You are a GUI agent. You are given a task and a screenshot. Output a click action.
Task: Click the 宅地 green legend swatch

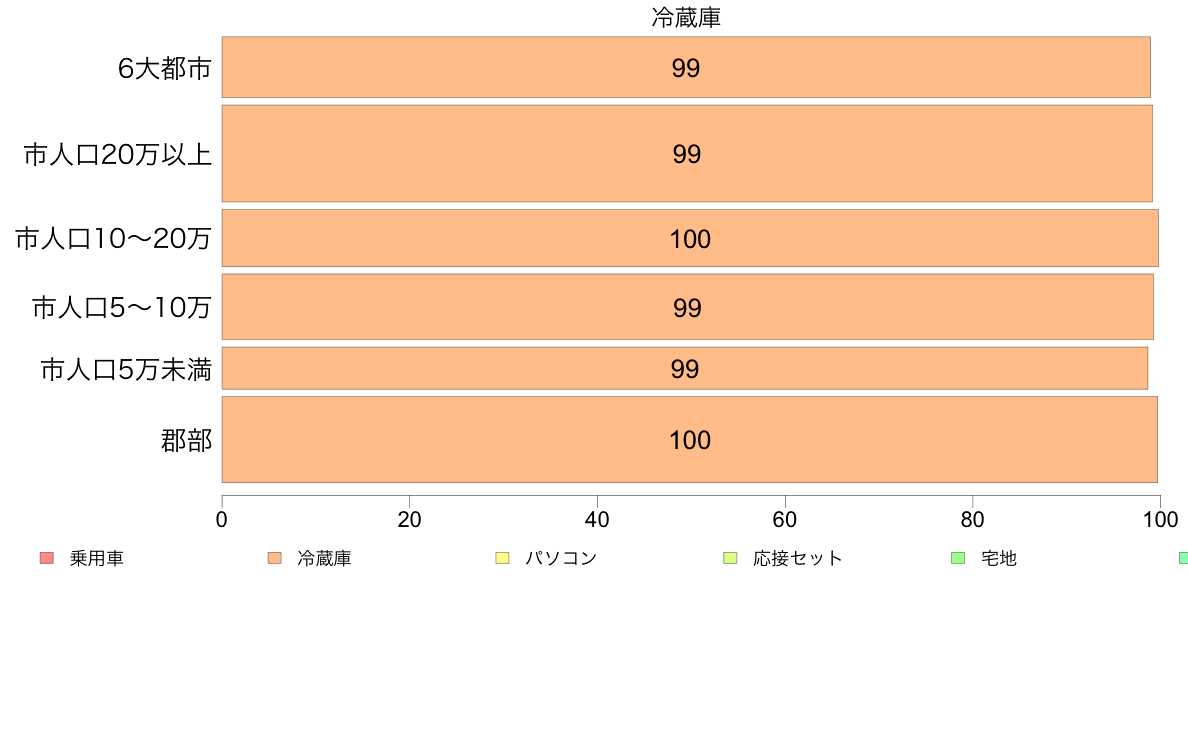coord(958,558)
